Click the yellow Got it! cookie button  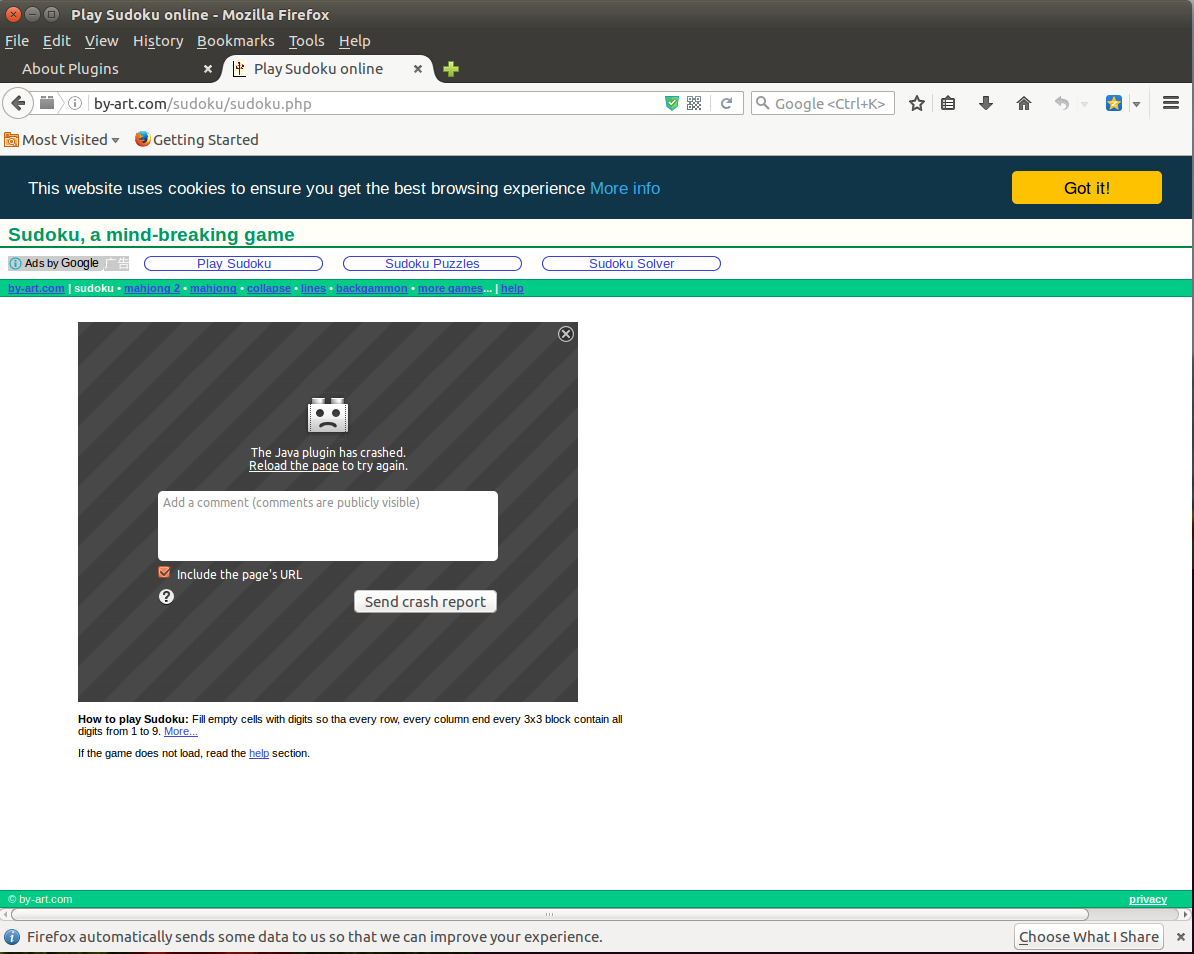tap(1086, 188)
